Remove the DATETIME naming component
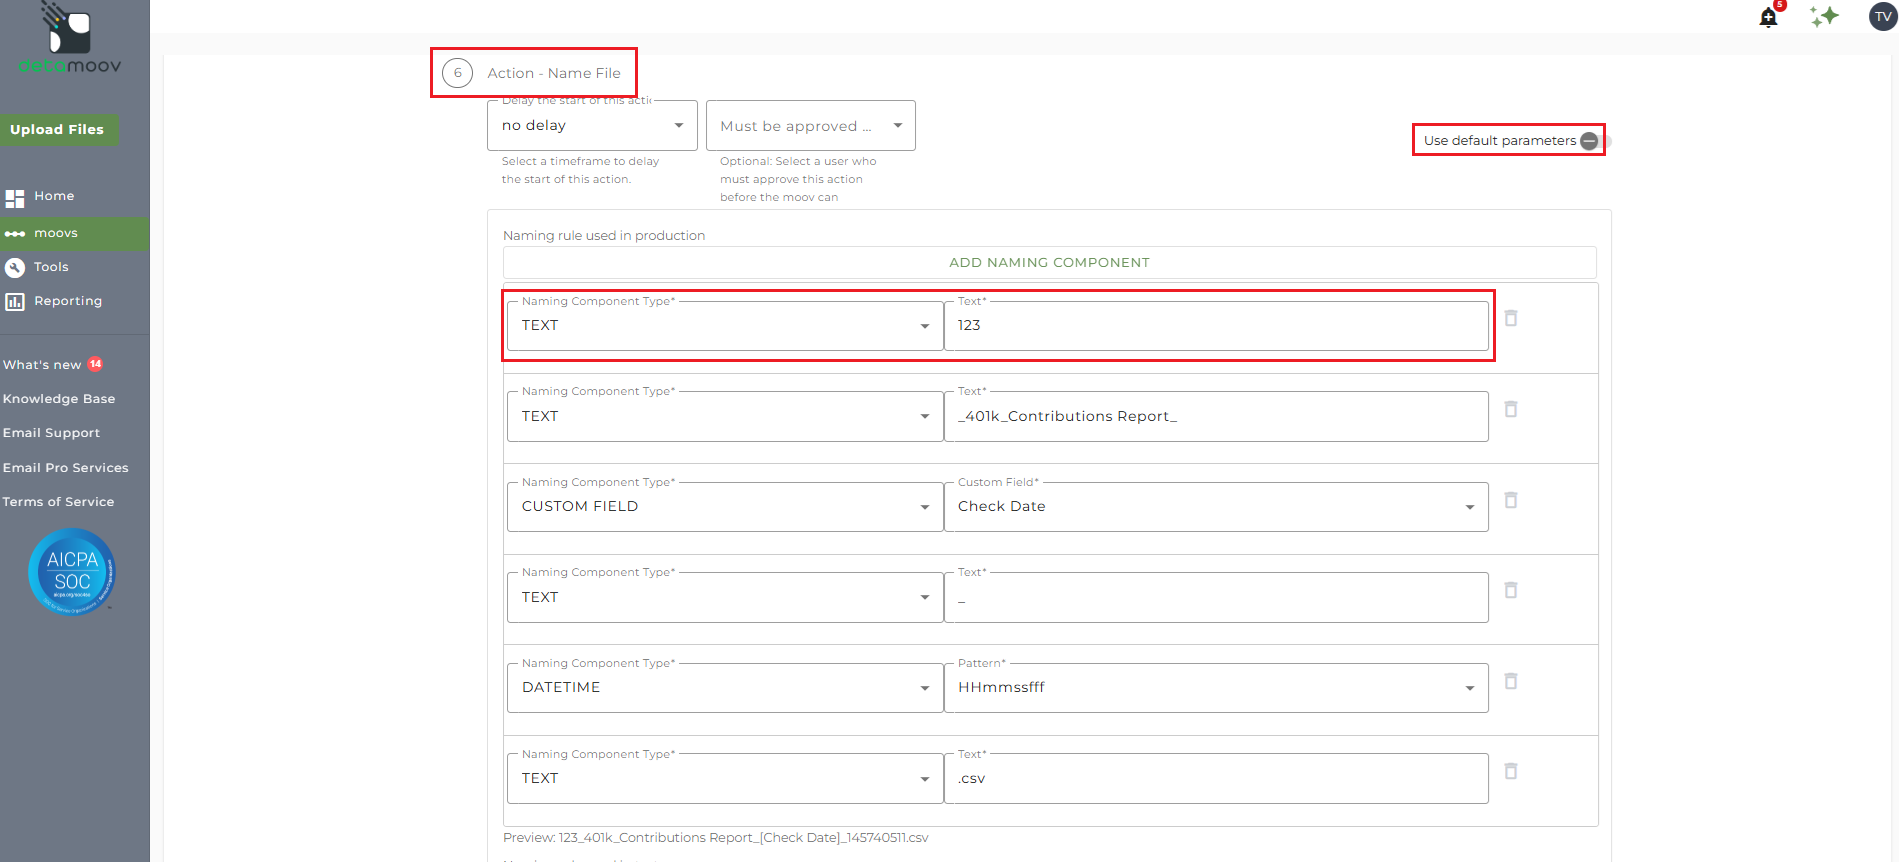Viewport: 1899px width, 862px height. tap(1511, 681)
